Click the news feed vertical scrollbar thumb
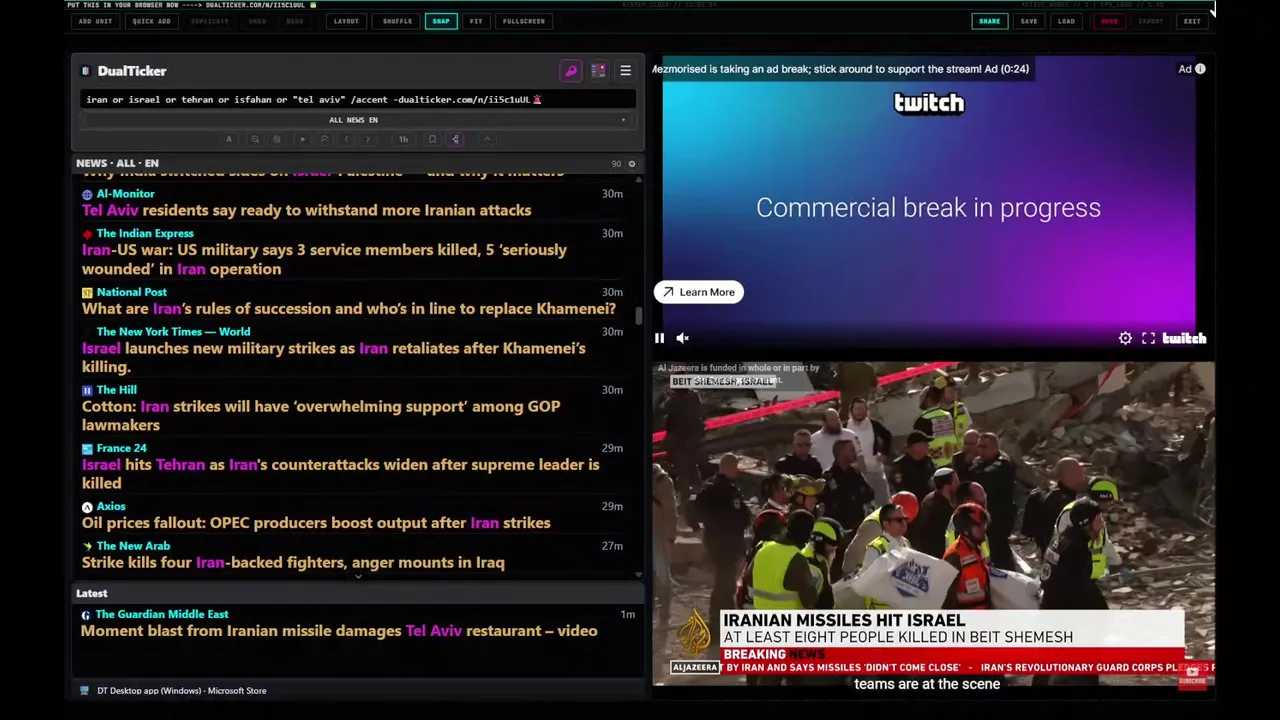 [638, 316]
